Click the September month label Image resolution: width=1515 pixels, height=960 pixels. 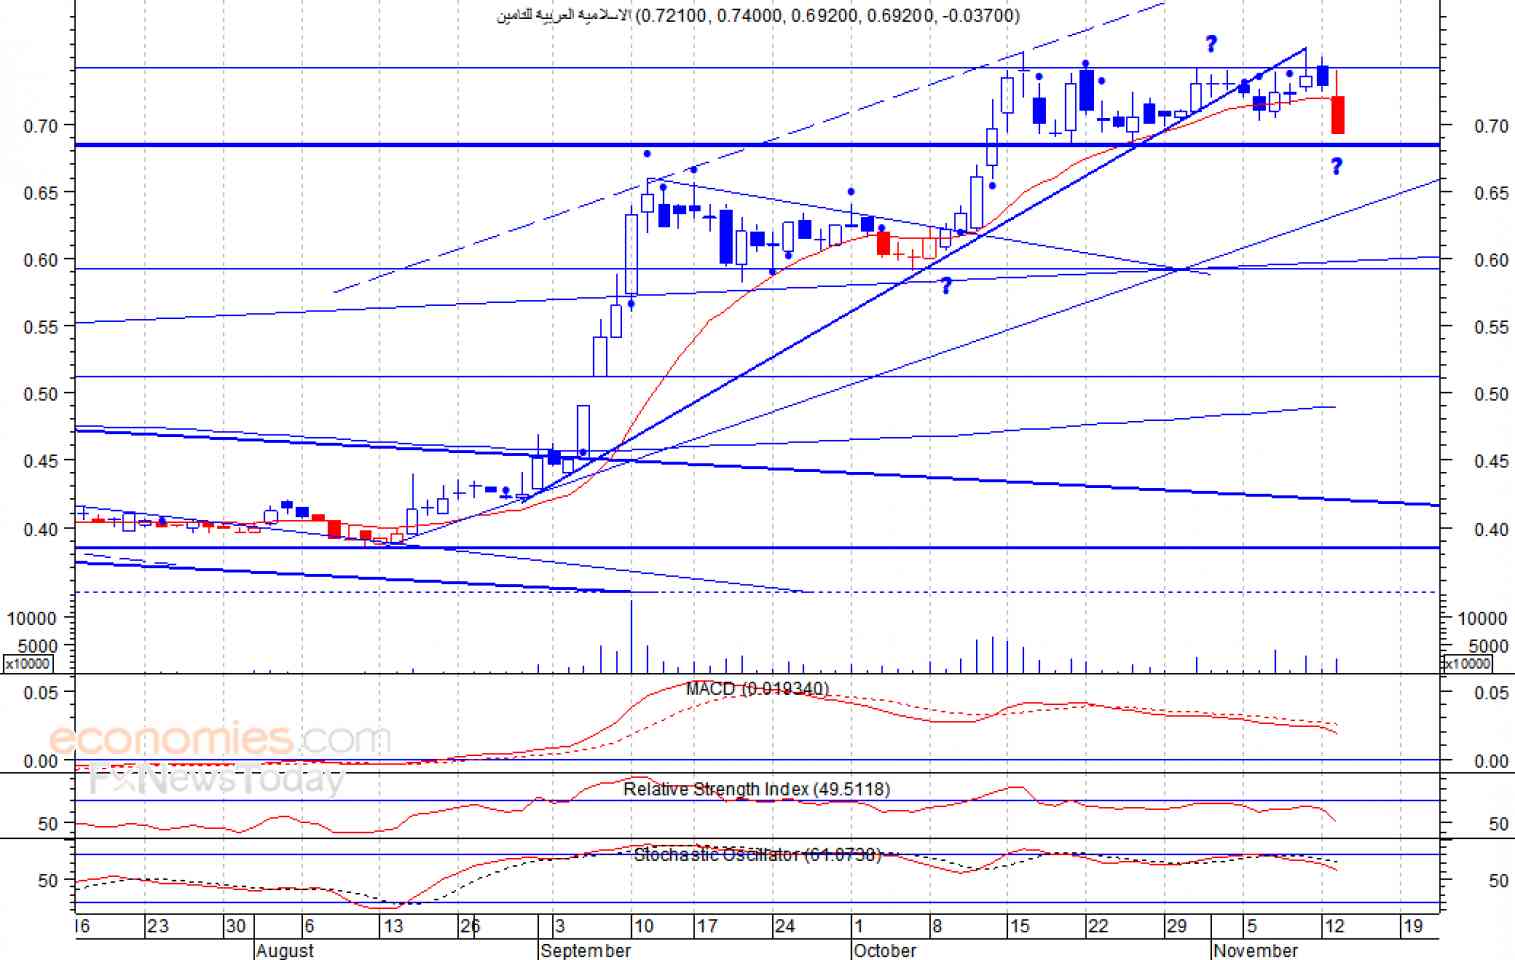click(x=585, y=950)
